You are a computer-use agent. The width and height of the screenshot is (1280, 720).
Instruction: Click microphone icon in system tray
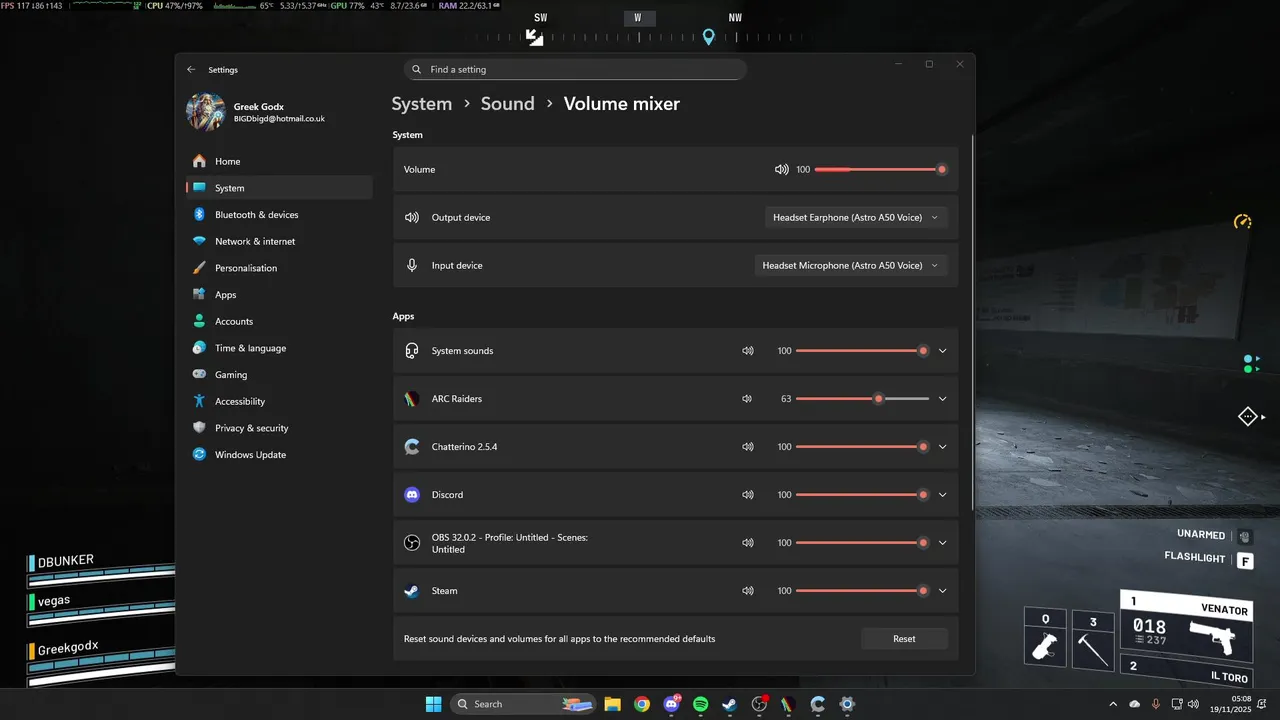pyautogui.click(x=1157, y=704)
